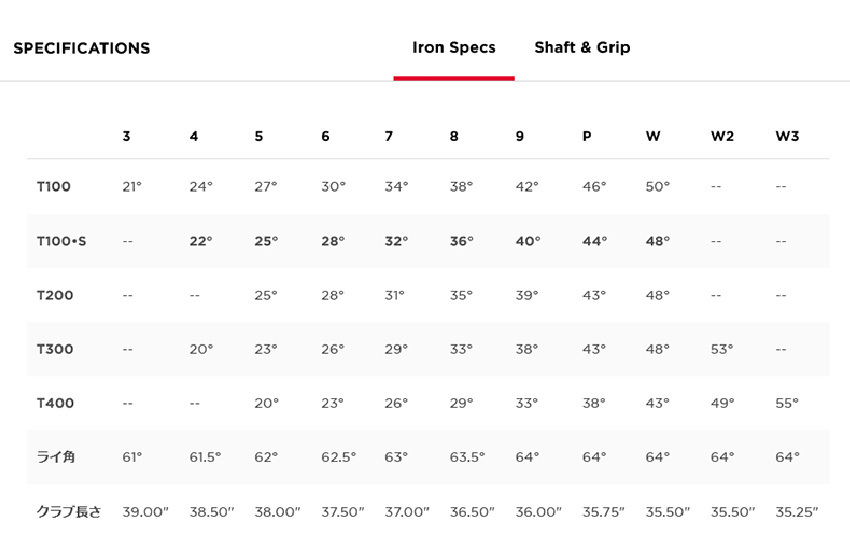Click the T100•S 7-iron 32° cell
Screen dimensions: 850x552
click(396, 241)
